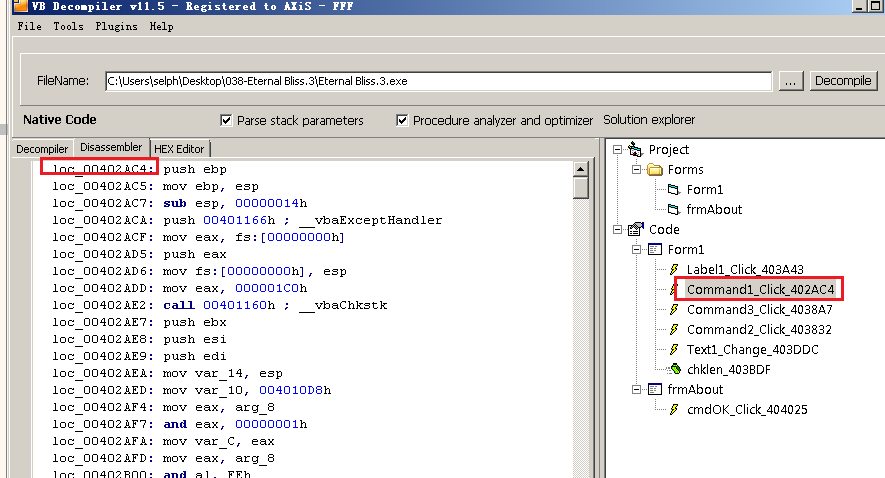Switch to the HEX Editor tab
The height and width of the screenshot is (478, 885).
pyautogui.click(x=179, y=149)
